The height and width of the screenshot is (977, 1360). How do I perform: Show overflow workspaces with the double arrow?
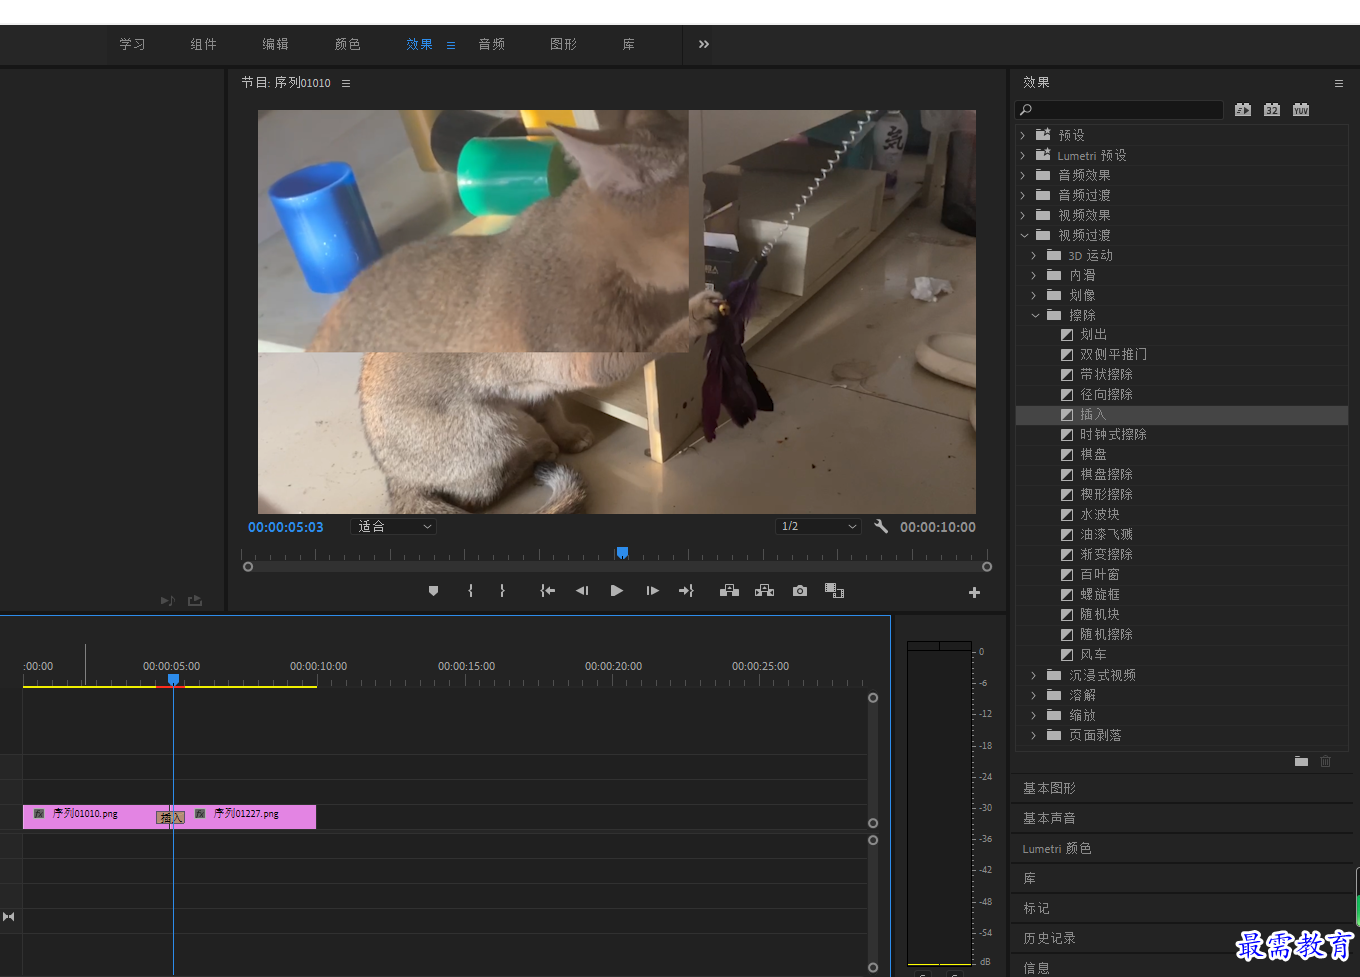coord(704,44)
